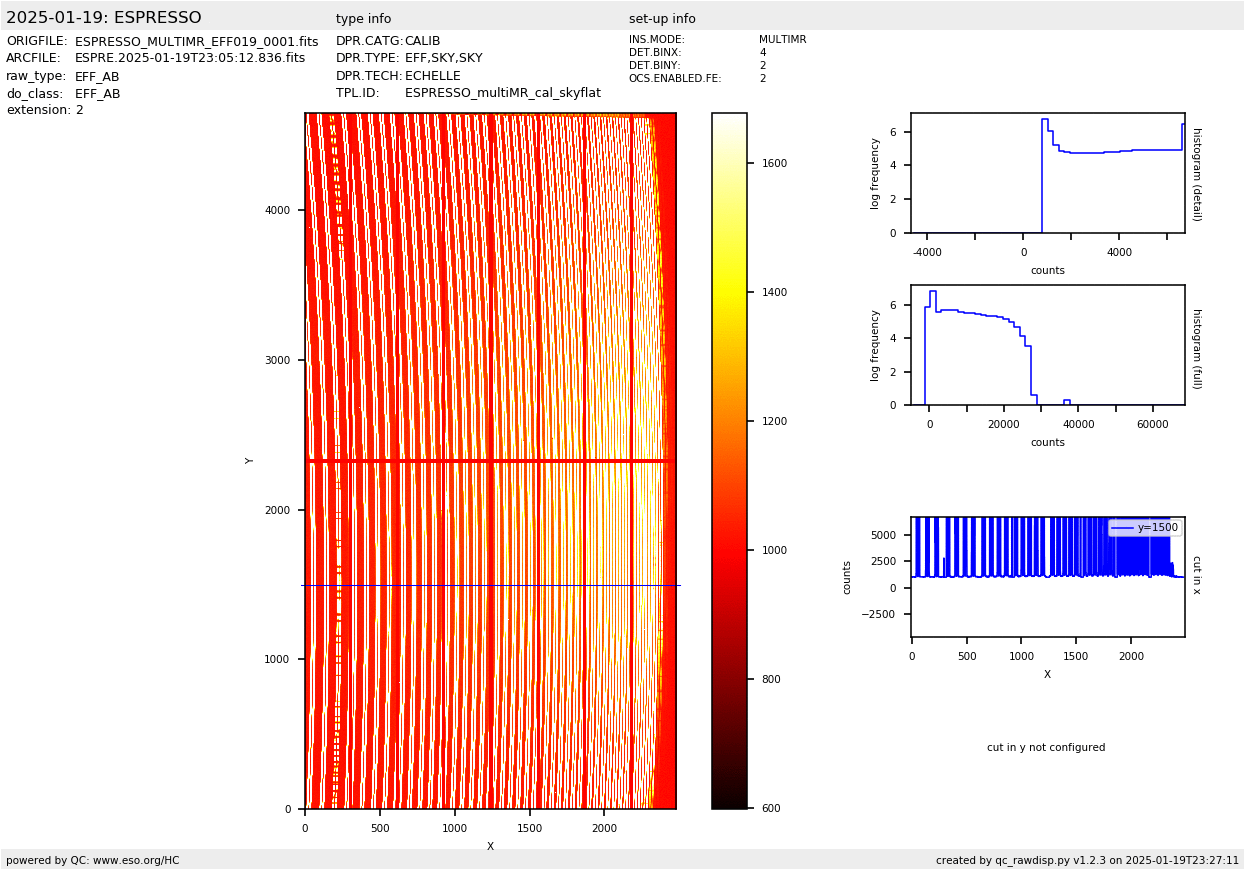Click the 'cut in y not configured' text
This screenshot has height=870, width=1245.
click(x=1045, y=748)
